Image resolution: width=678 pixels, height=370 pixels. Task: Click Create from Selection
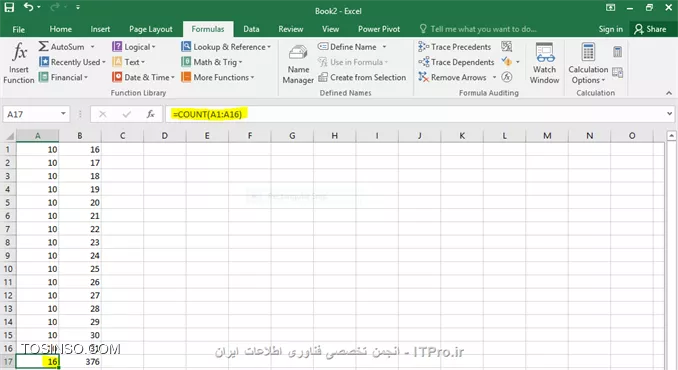[362, 77]
